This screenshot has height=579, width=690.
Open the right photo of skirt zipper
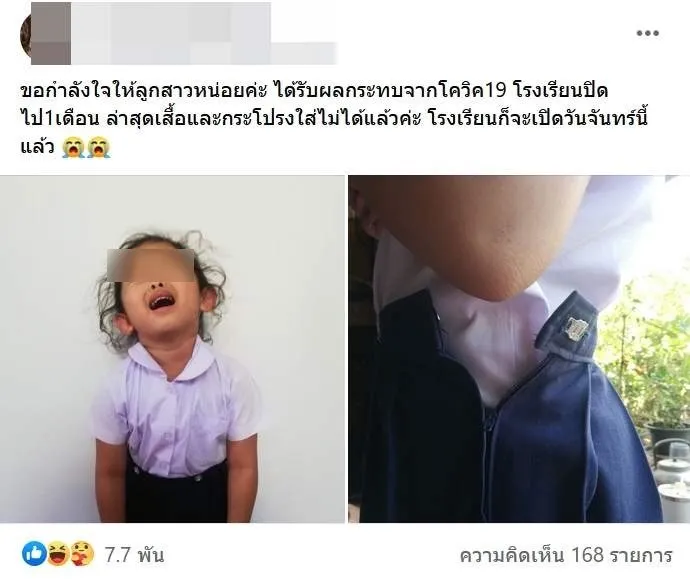519,349
